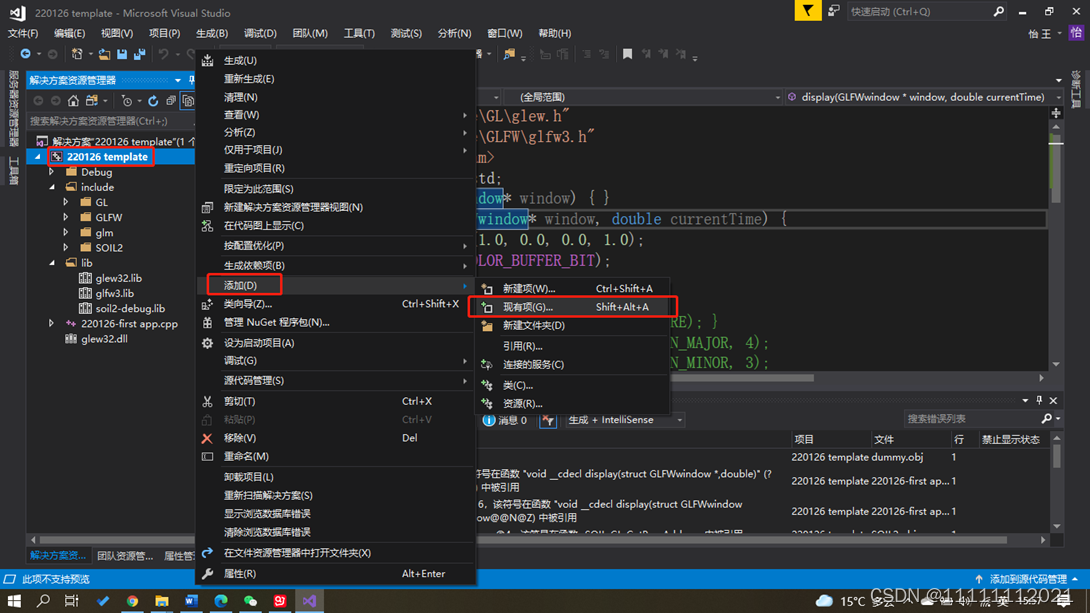Open the 生成 + IntelliSense dropdown
The height and width of the screenshot is (613, 1090).
pyautogui.click(x=625, y=420)
